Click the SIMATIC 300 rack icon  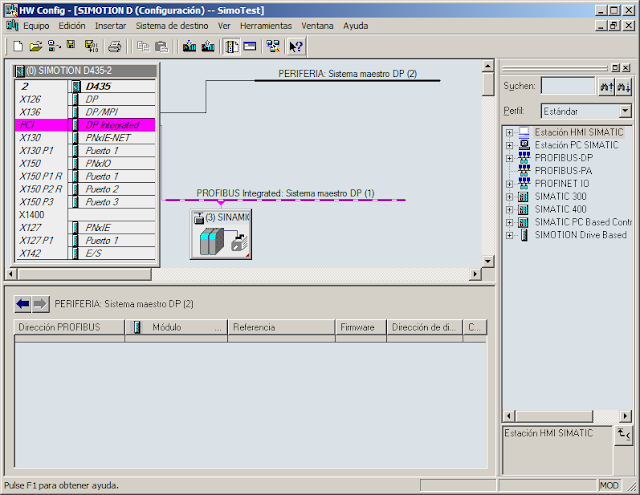pos(524,197)
